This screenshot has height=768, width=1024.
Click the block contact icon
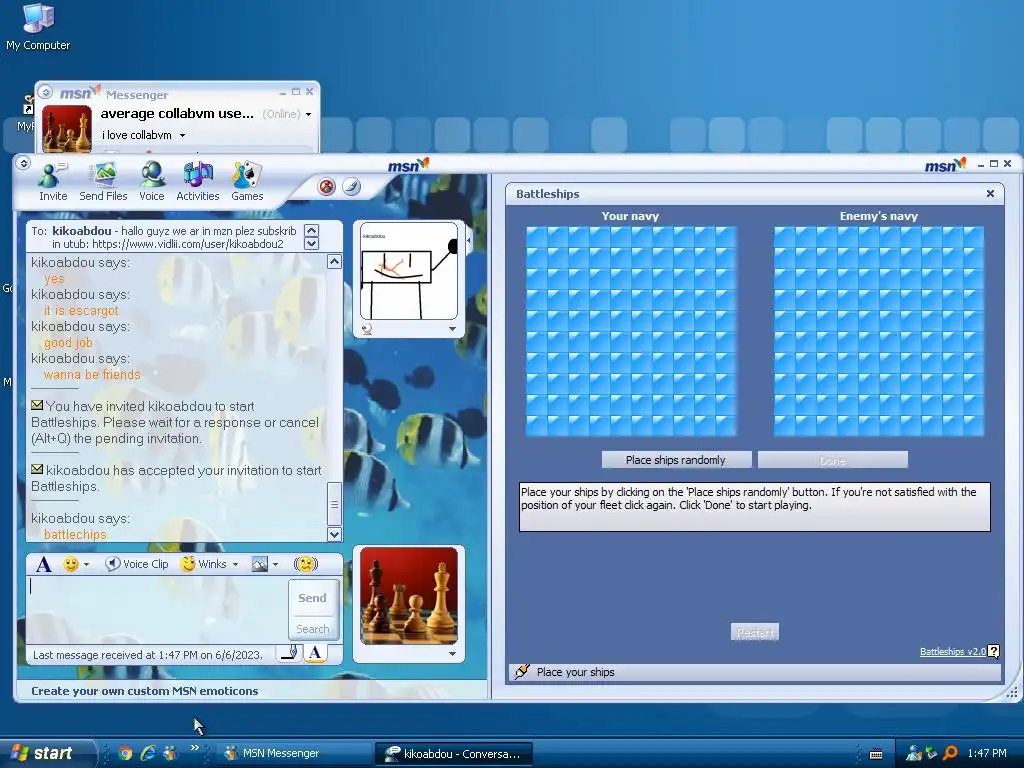click(x=327, y=187)
